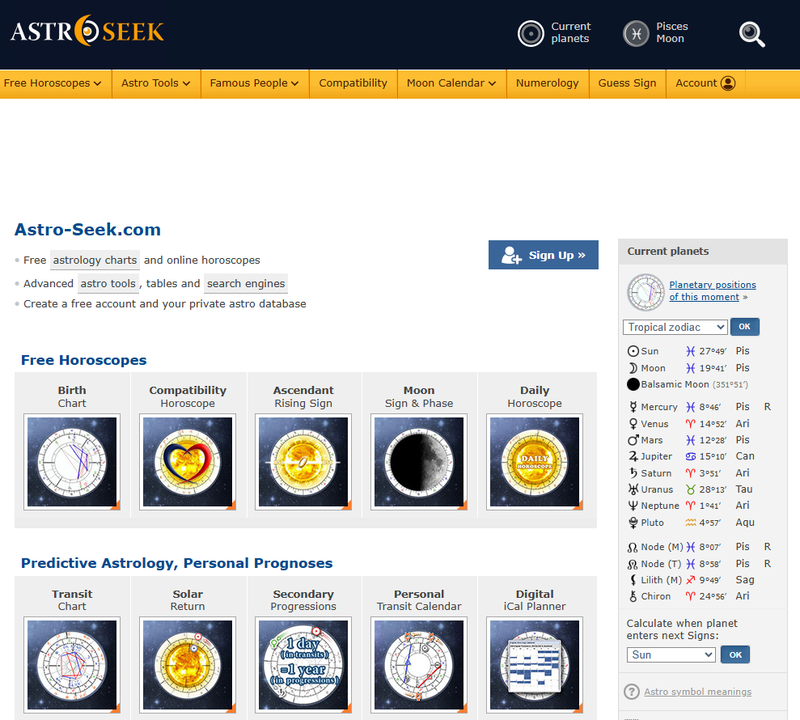The image size is (800, 720).
Task: Click the Uranus glyph icon
Action: (x=633, y=489)
